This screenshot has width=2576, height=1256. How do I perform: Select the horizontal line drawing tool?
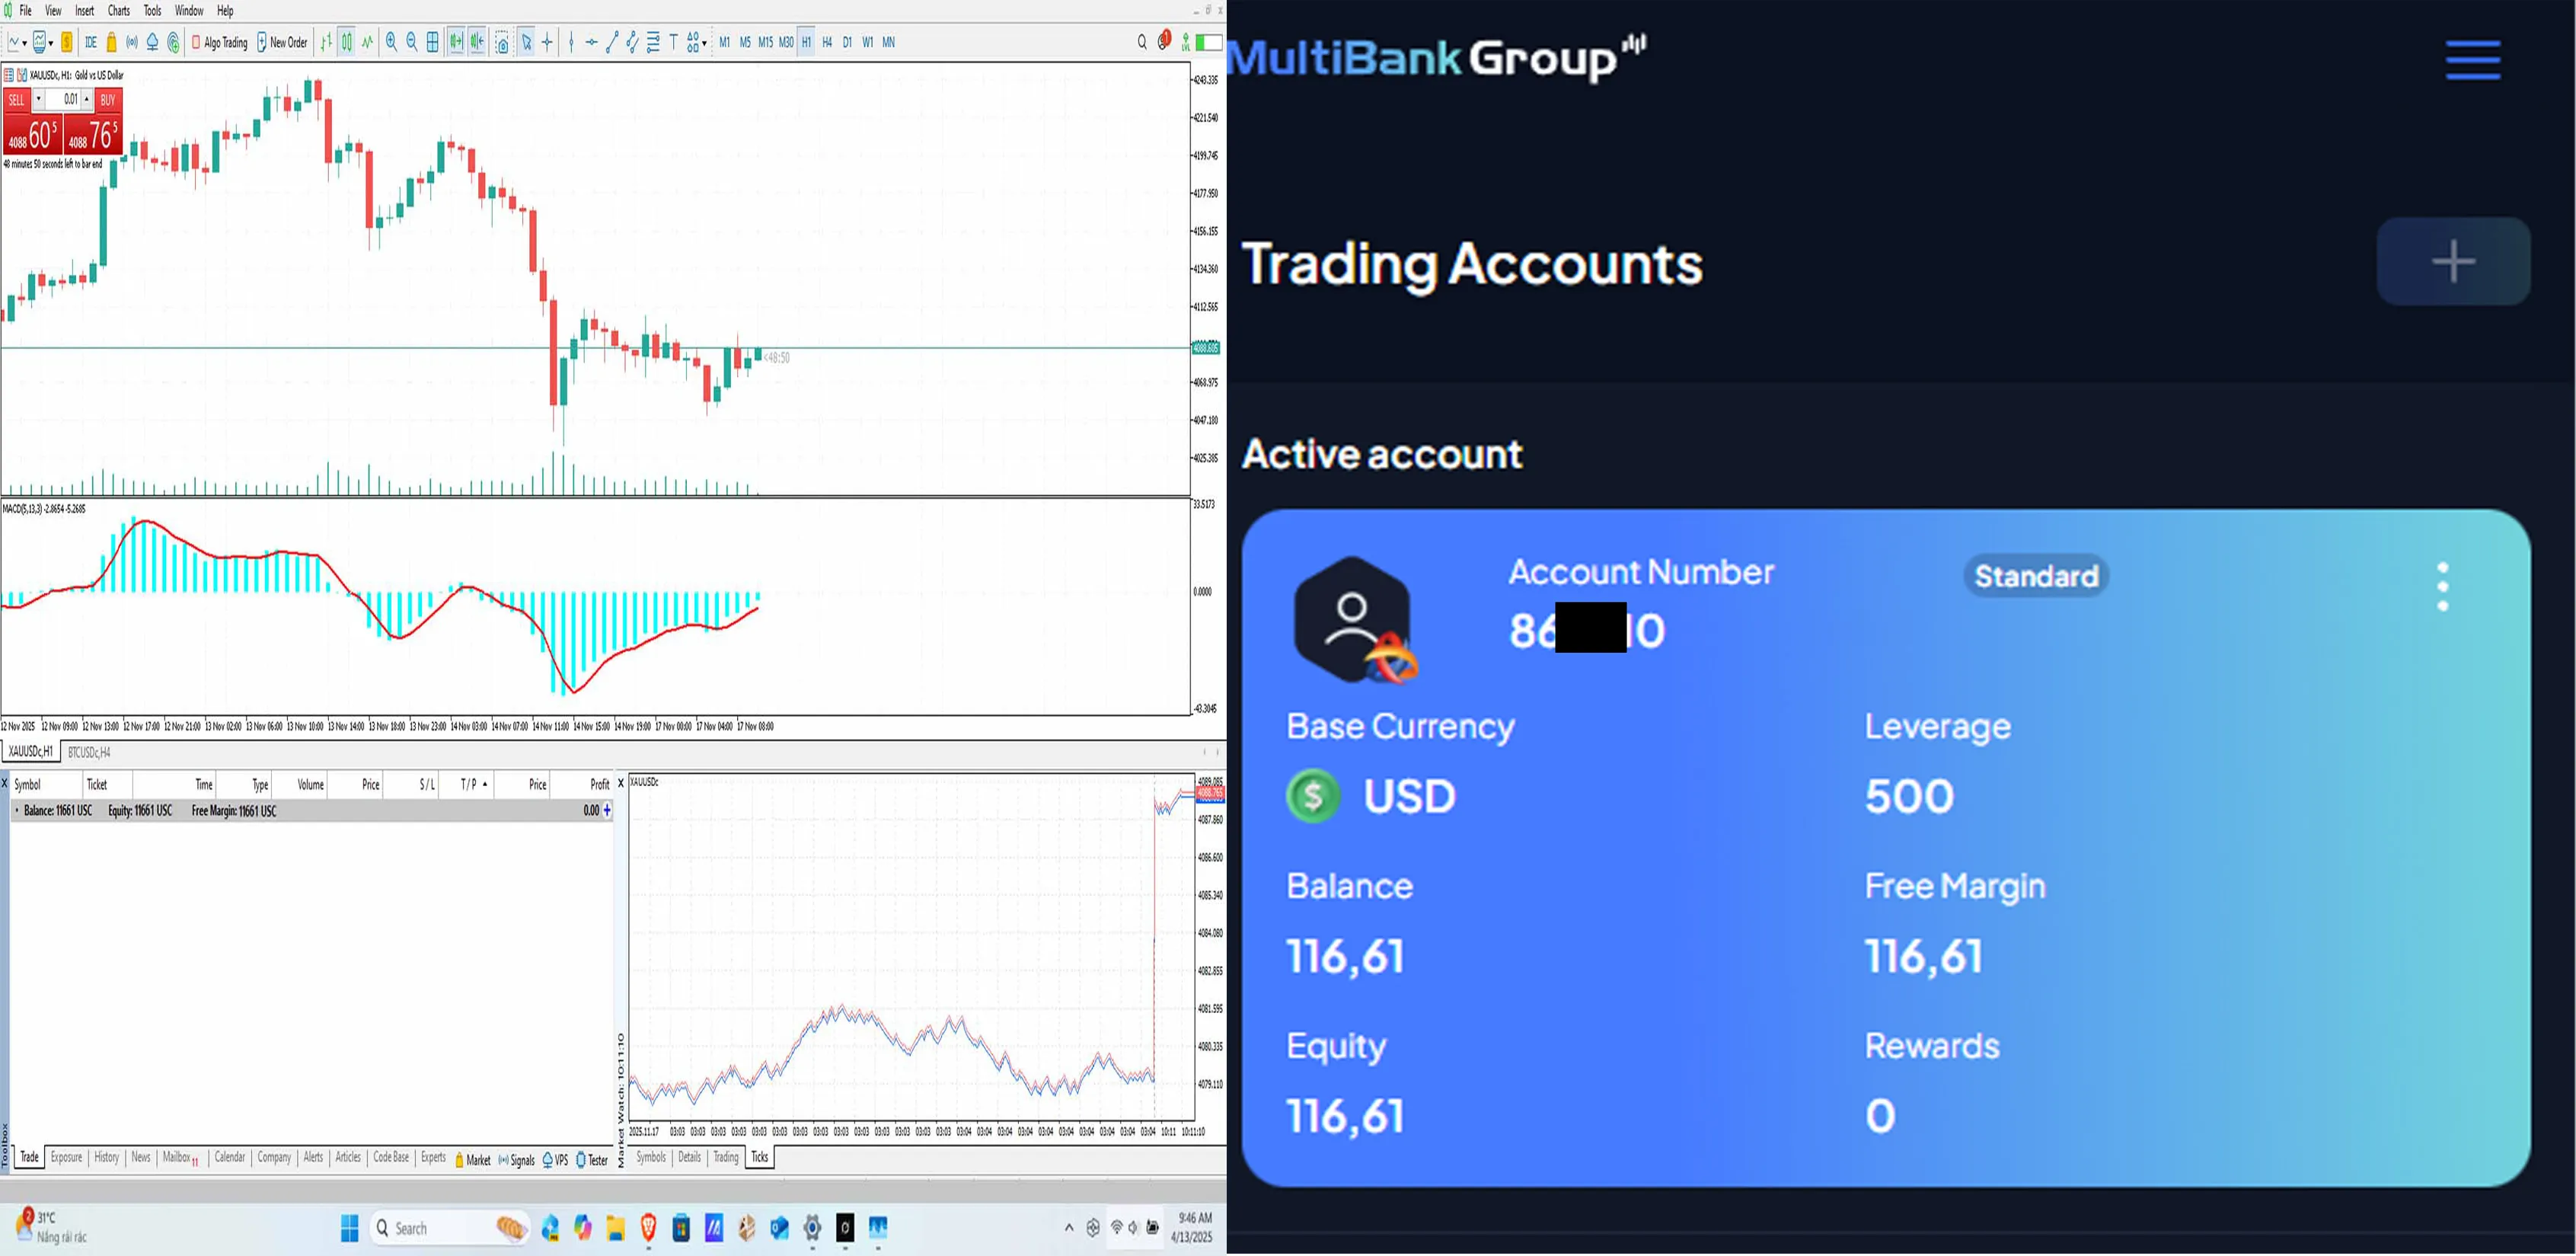(x=591, y=42)
